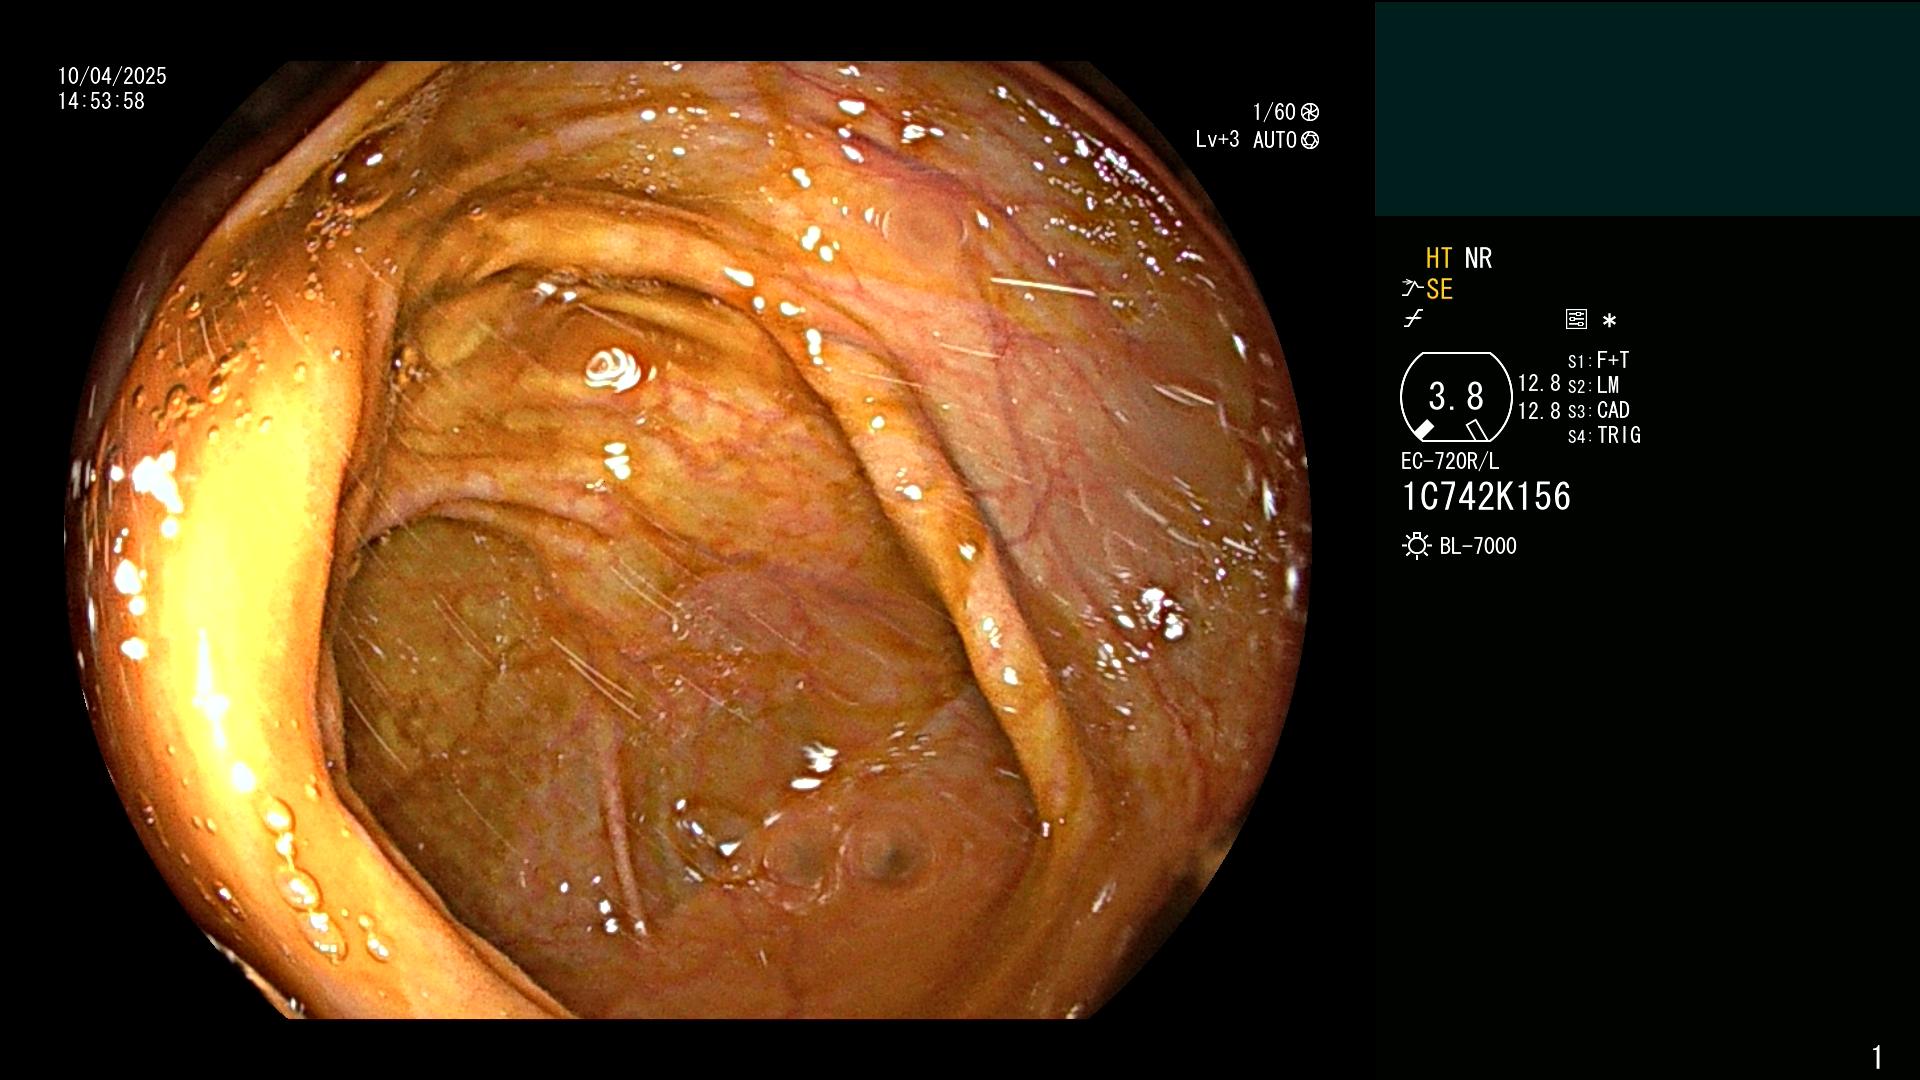Screen dimensions: 1920x1080
Task: Click the settings sliders icon
Action: pyautogui.click(x=1576, y=319)
